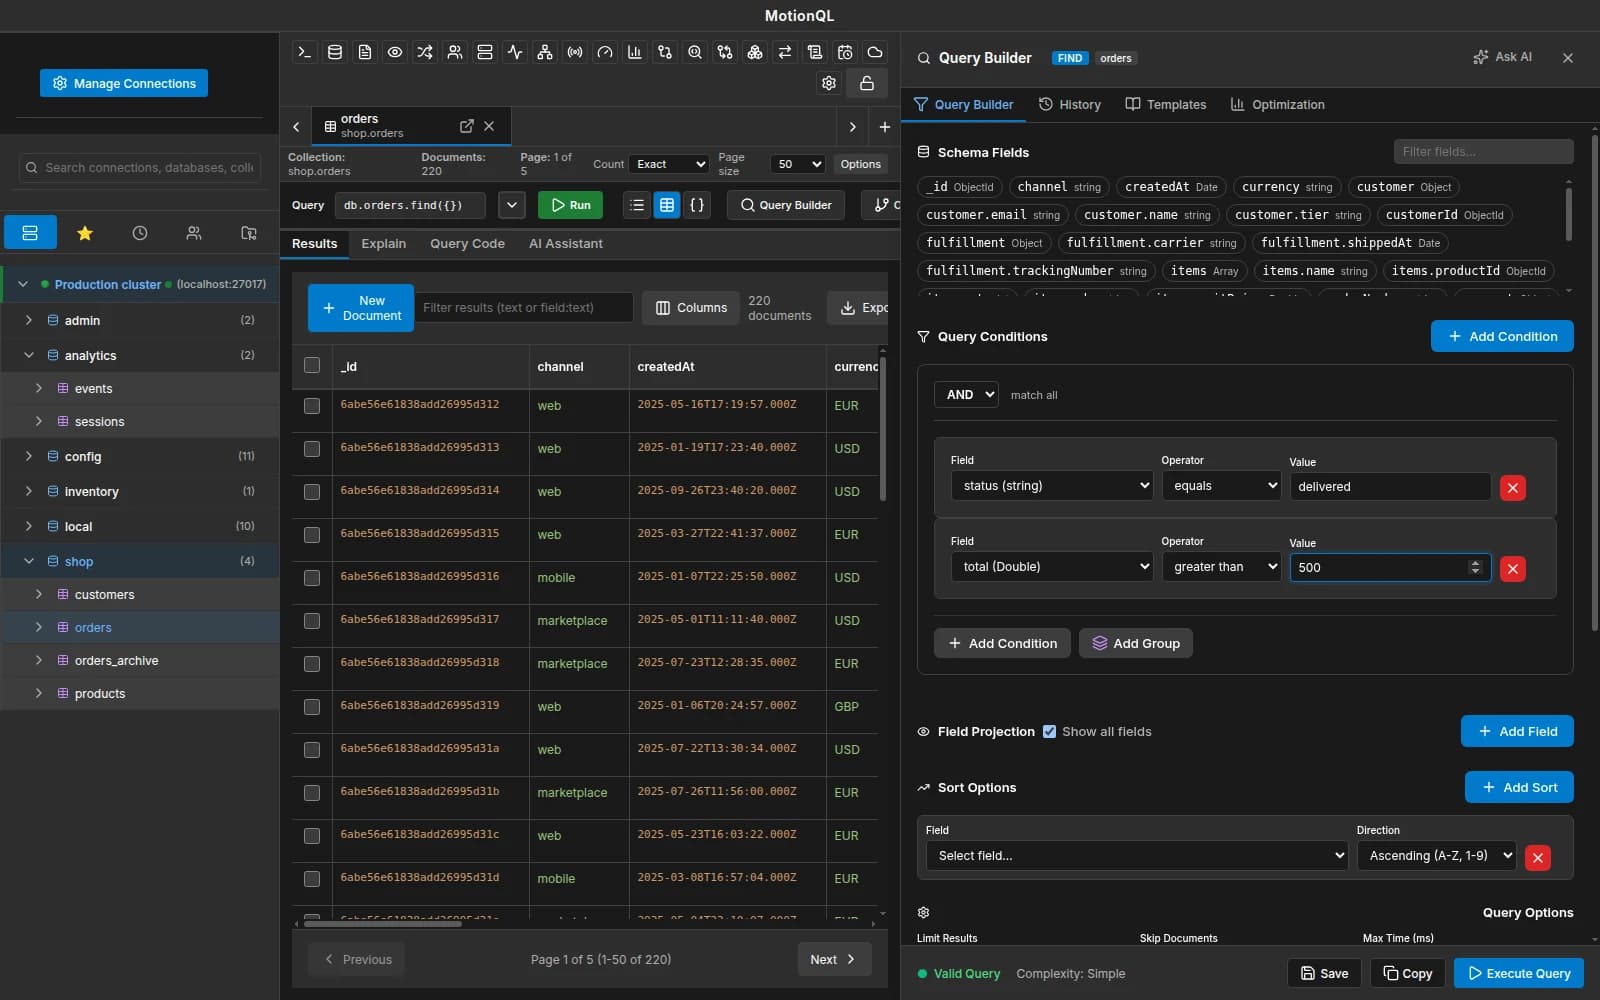Click the Execute Query button
Image resolution: width=1600 pixels, height=1000 pixels.
point(1519,973)
